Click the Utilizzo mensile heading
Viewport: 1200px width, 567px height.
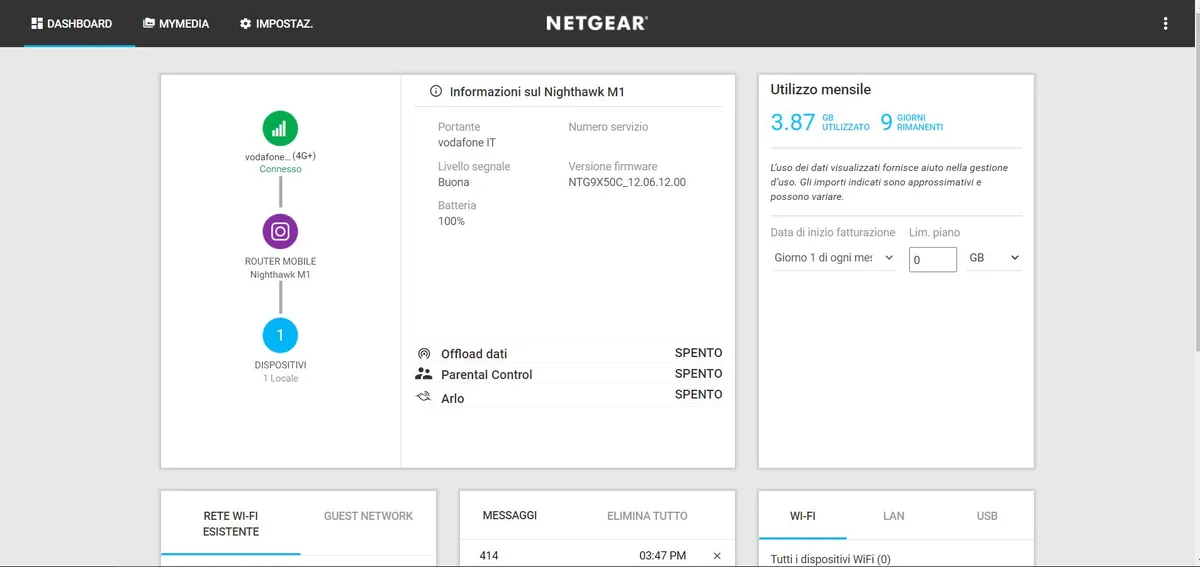820,89
